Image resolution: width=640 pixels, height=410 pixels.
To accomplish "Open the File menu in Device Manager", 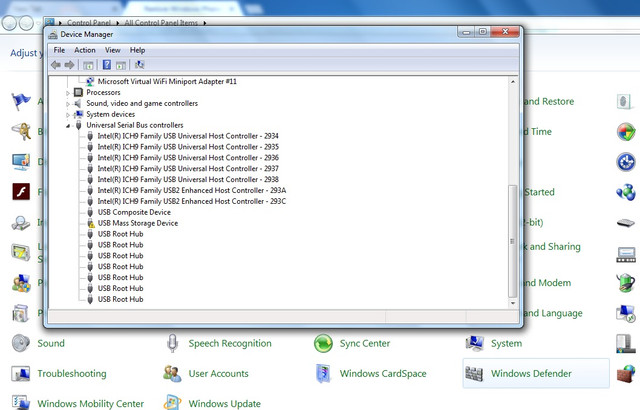I will point(59,50).
